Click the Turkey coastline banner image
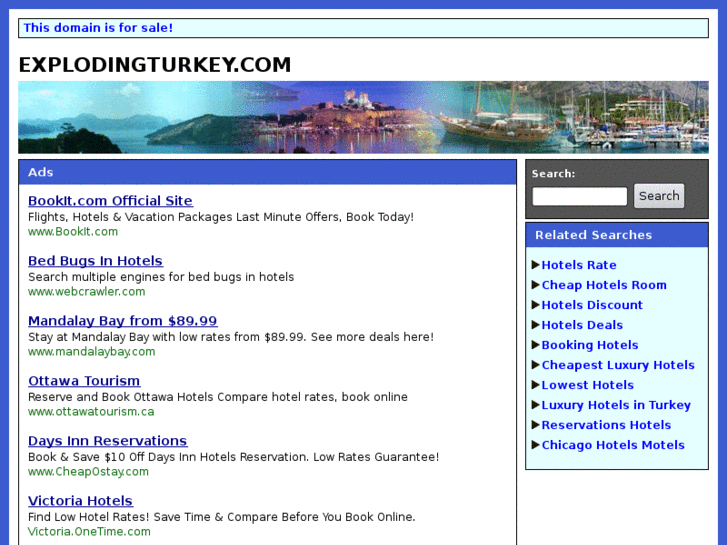 coord(363,117)
